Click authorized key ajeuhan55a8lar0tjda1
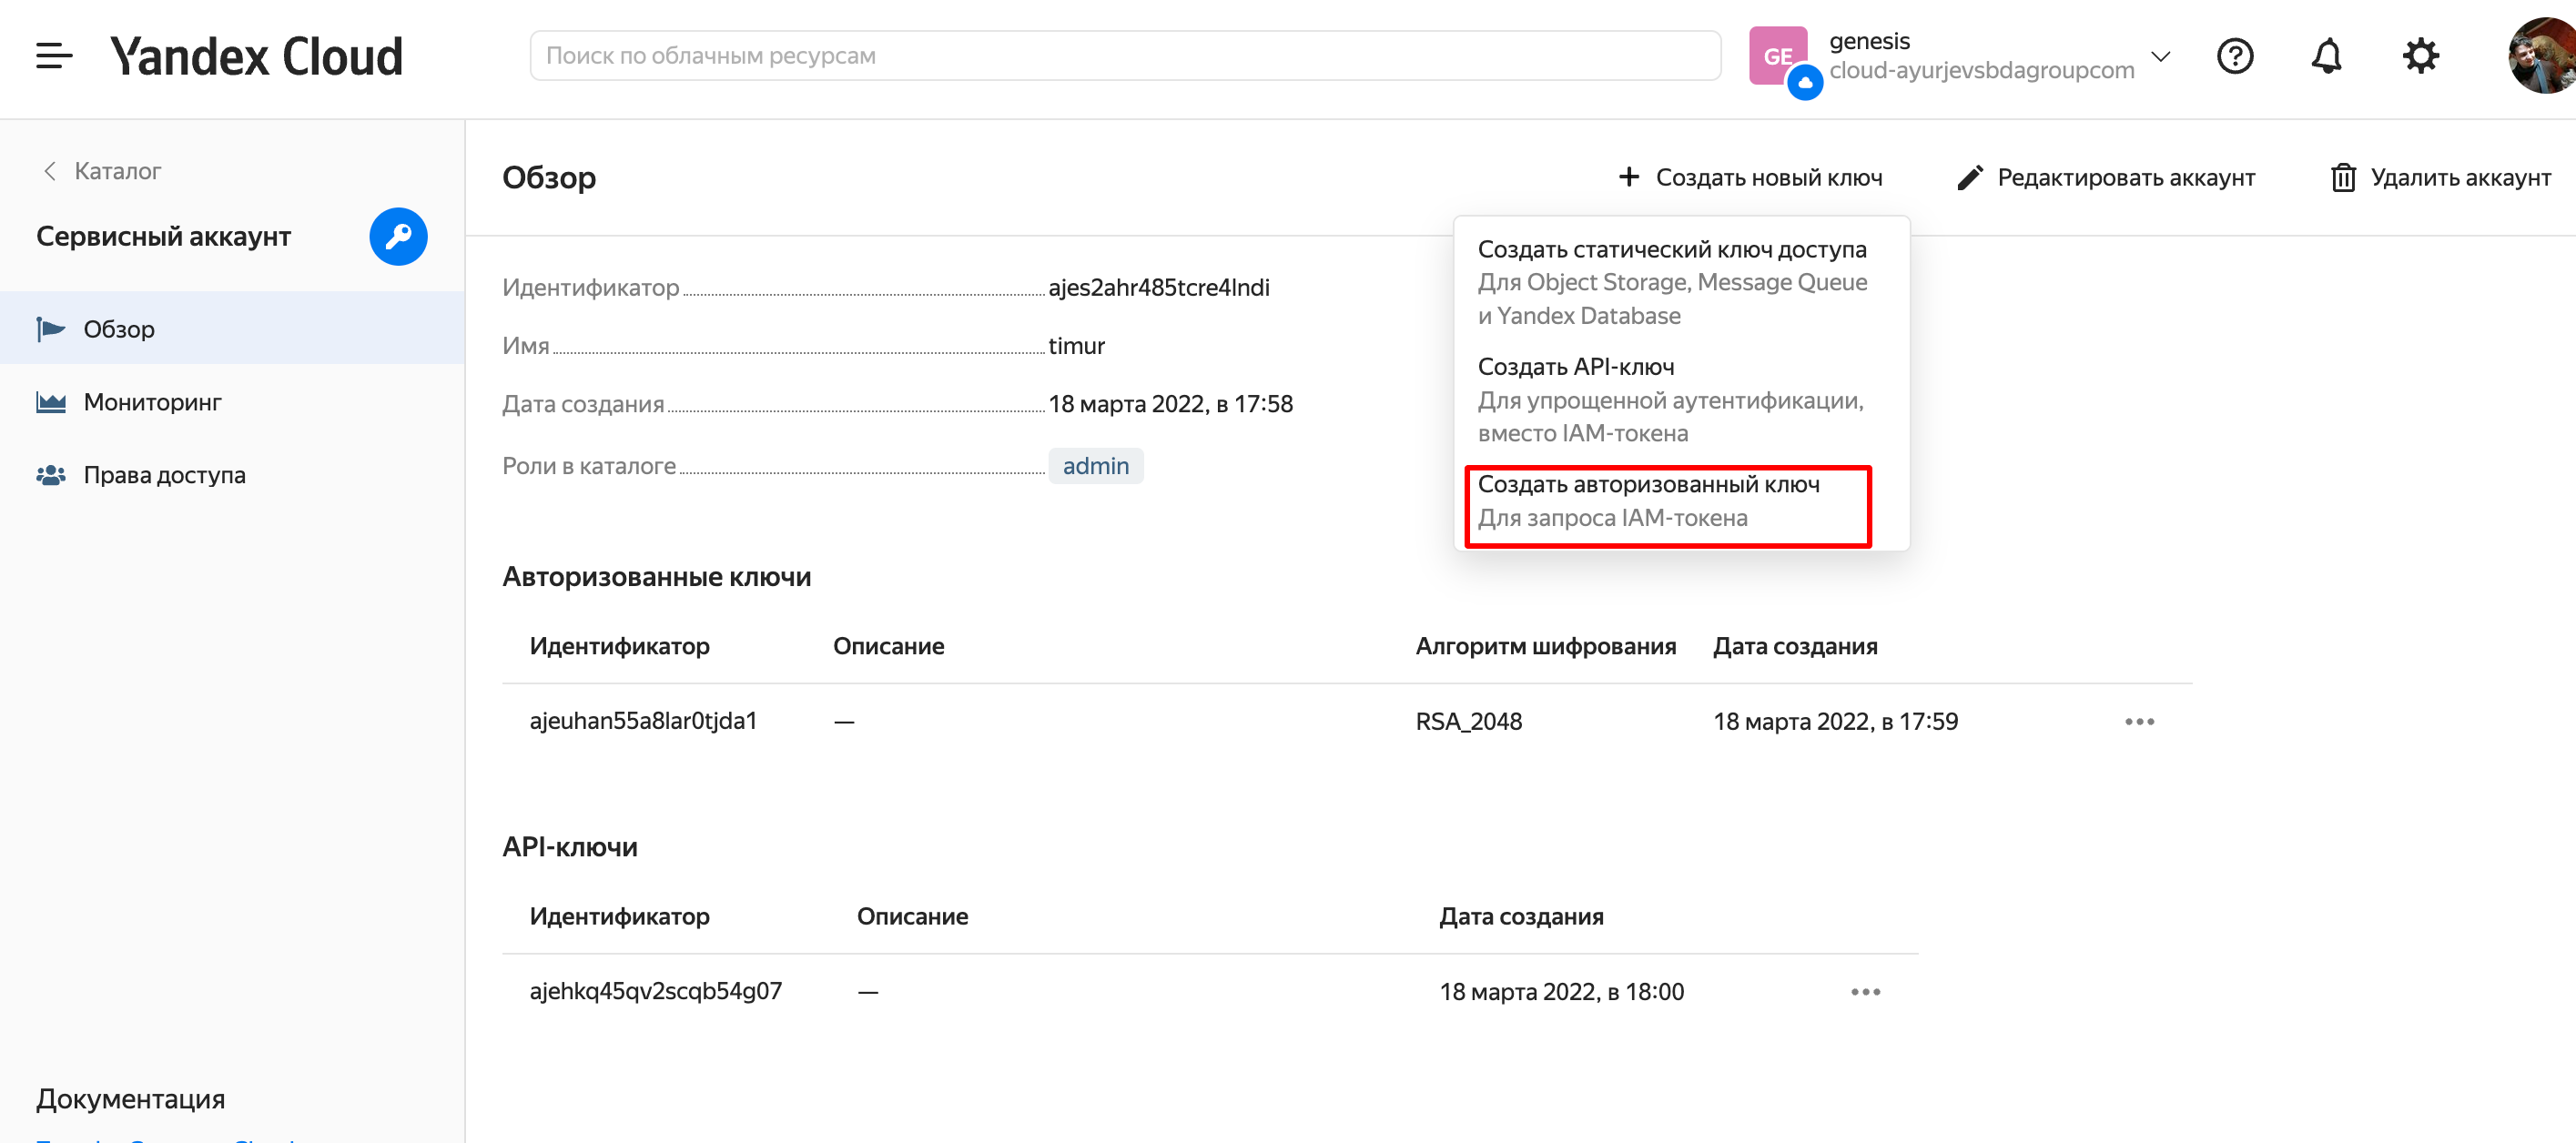This screenshot has height=1143, width=2576. 643,721
